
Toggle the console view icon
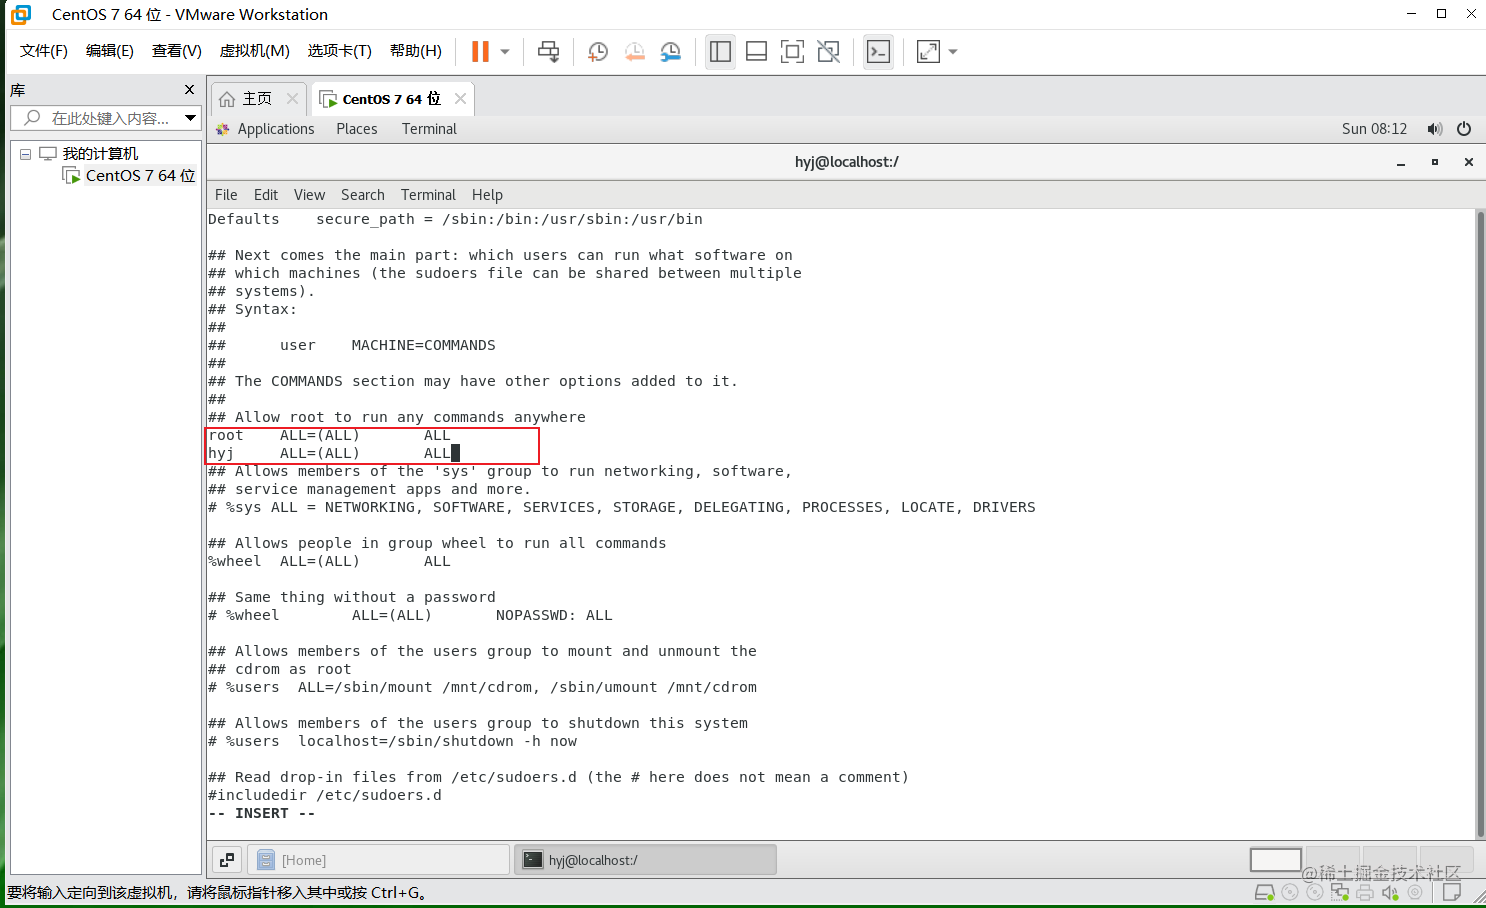[878, 51]
